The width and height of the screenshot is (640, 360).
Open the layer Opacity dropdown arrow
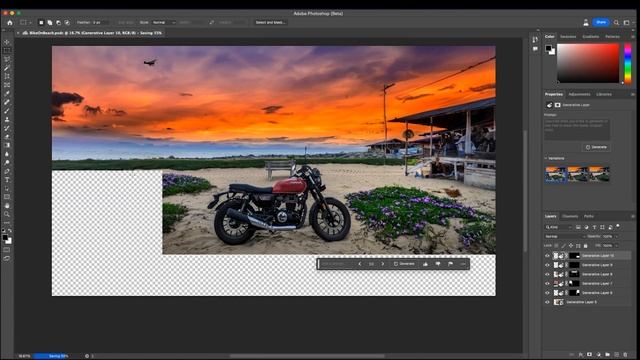(x=616, y=236)
